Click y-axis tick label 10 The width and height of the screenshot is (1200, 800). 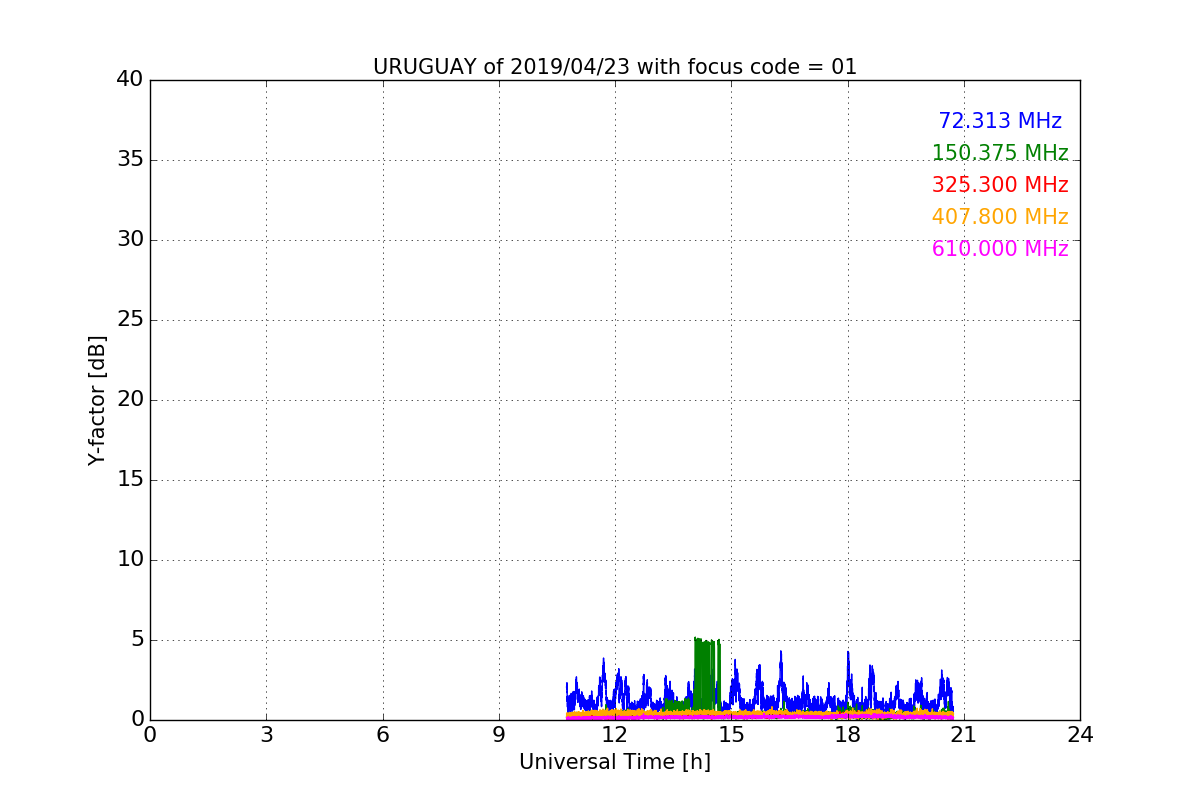click(x=130, y=560)
